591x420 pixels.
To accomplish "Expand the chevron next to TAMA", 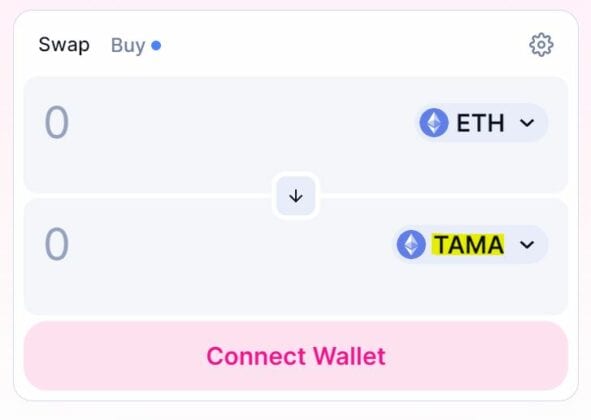I will [527, 245].
